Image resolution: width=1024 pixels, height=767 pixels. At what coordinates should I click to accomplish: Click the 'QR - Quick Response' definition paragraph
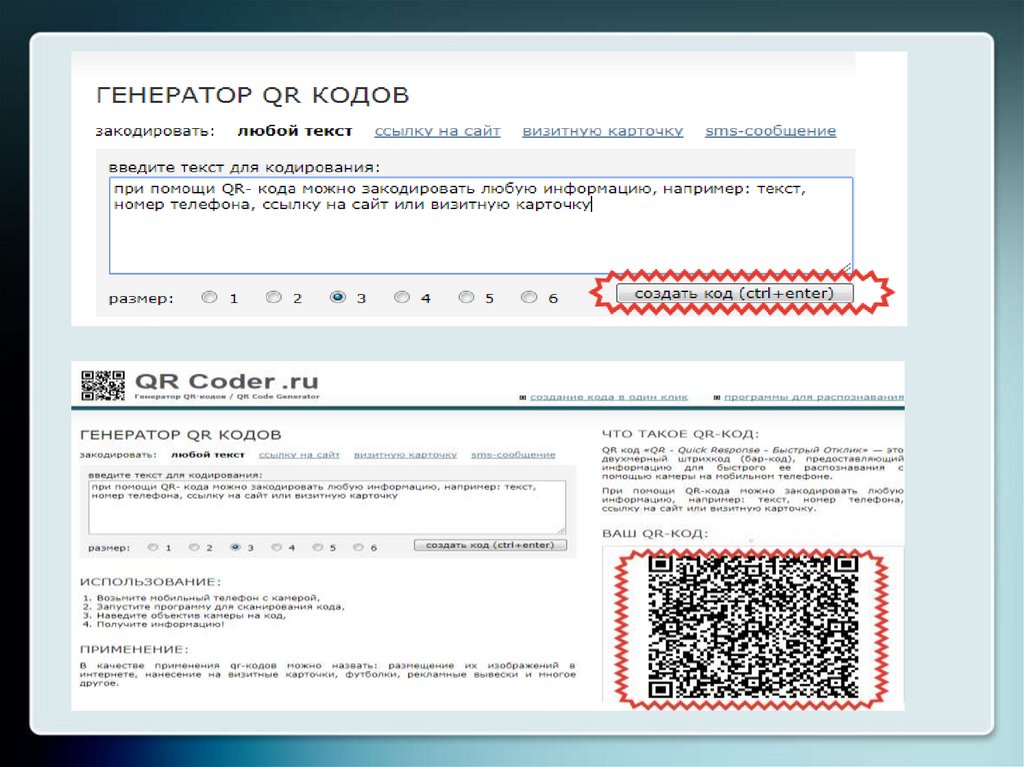point(752,463)
